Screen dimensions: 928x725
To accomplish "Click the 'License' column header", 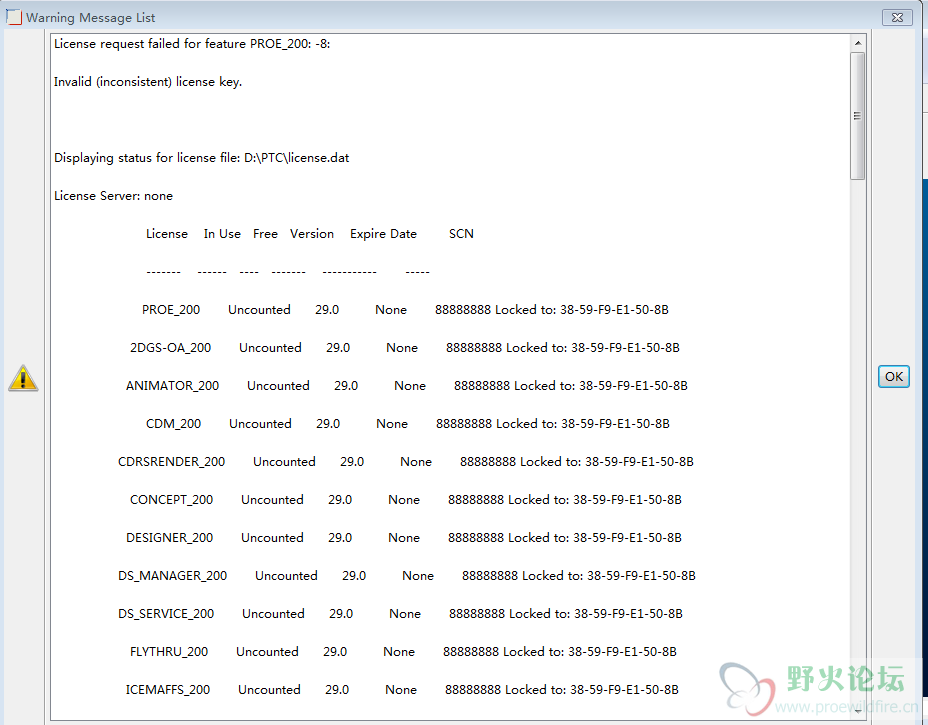I will (167, 234).
